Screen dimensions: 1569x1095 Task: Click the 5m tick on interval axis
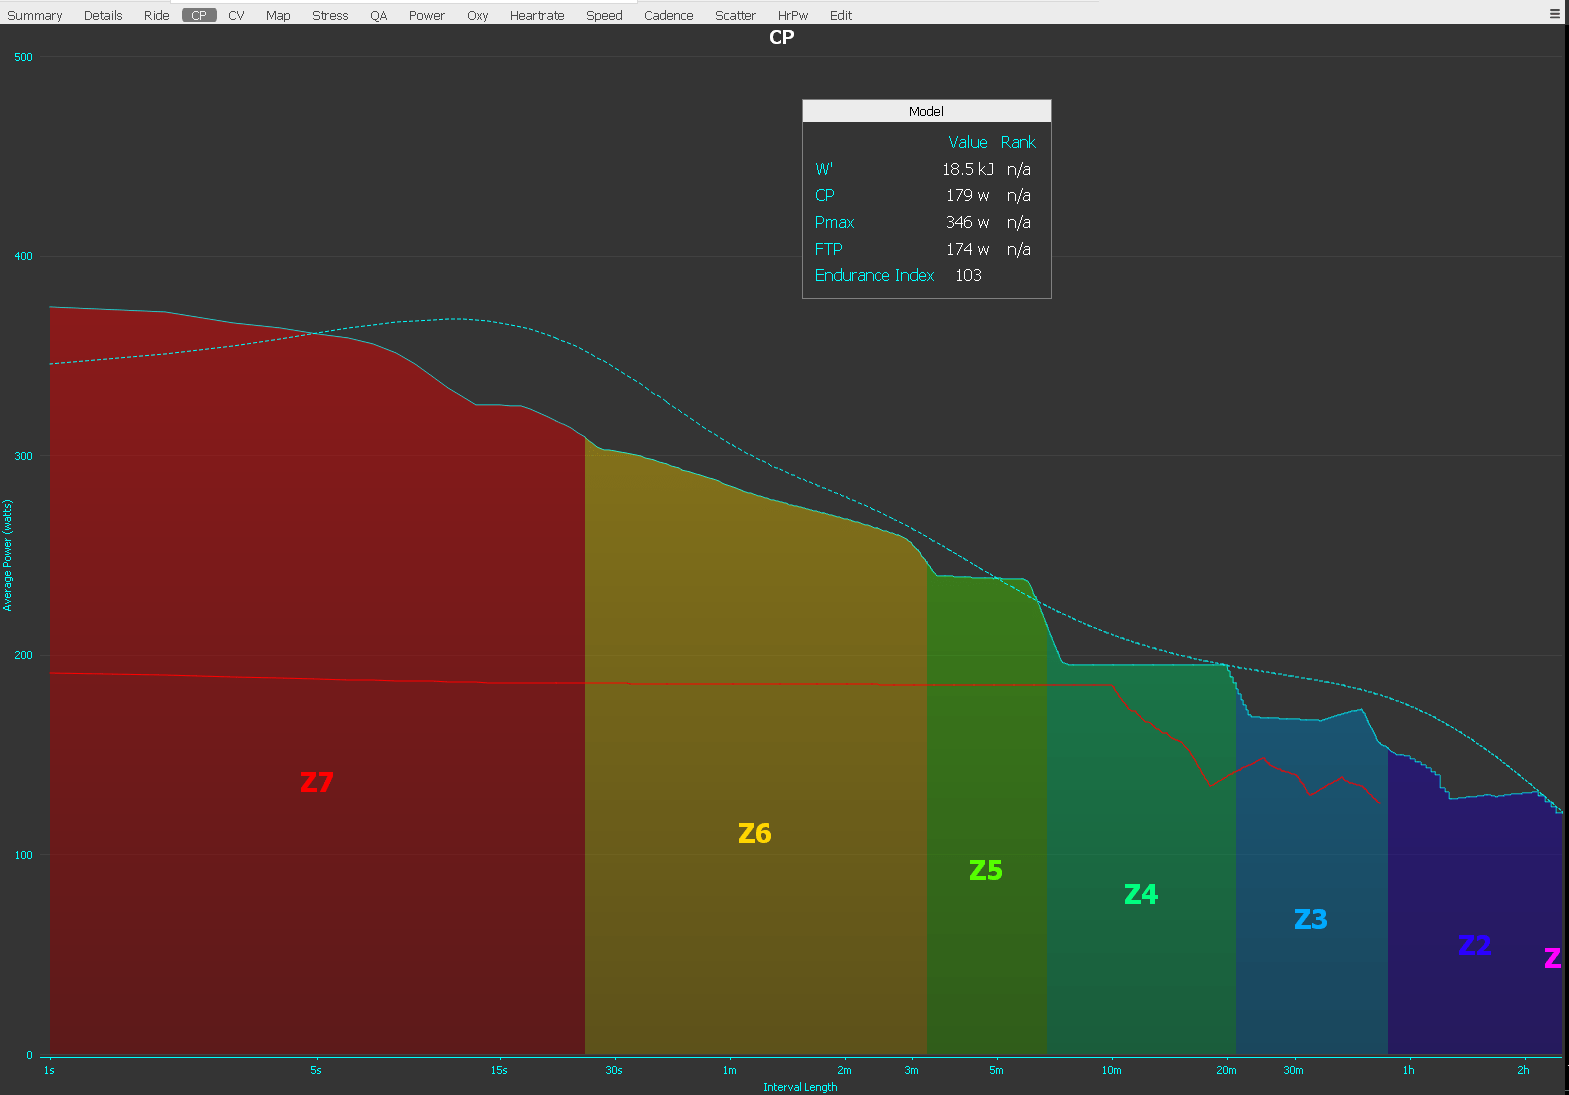click(x=996, y=1070)
